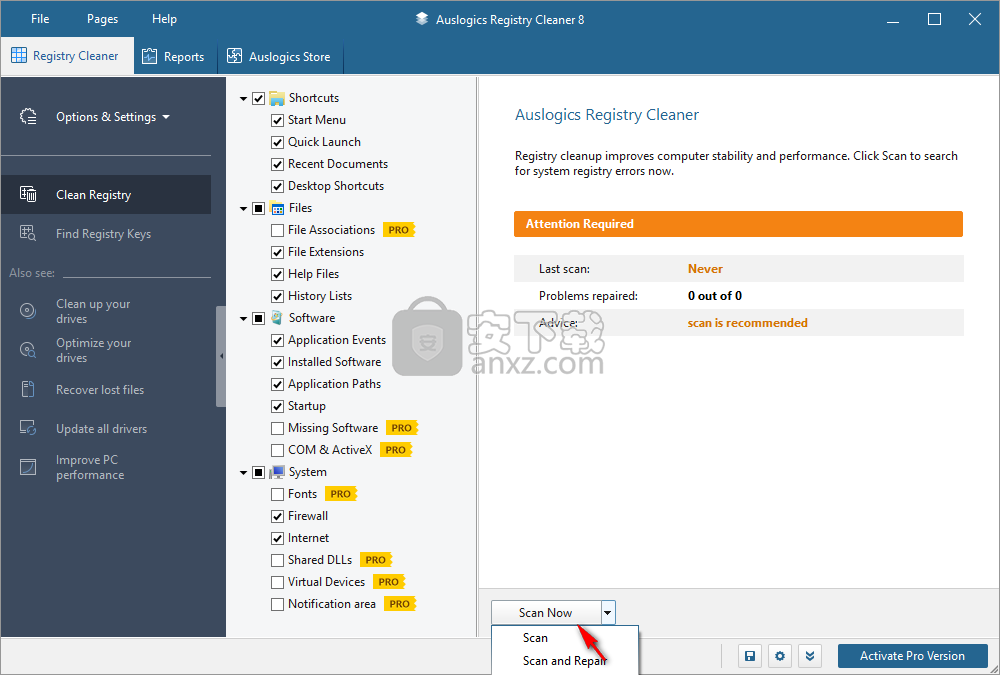
Task: Click PRO badge next to File Associations
Action: click(x=399, y=230)
